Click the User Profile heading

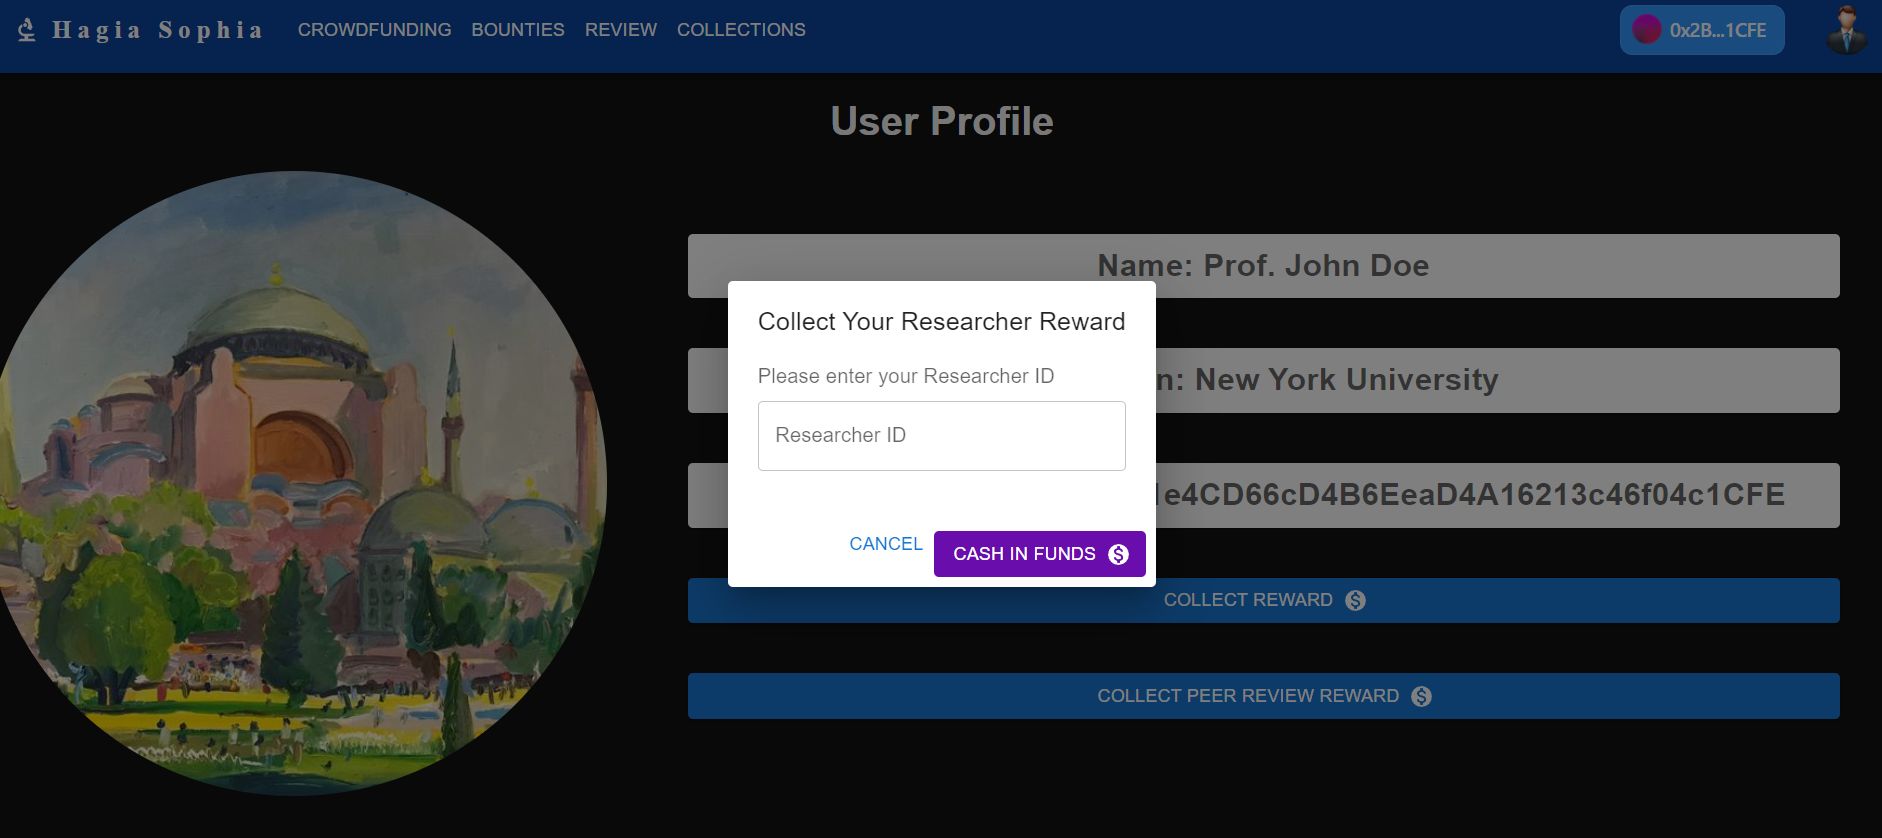[x=942, y=121]
